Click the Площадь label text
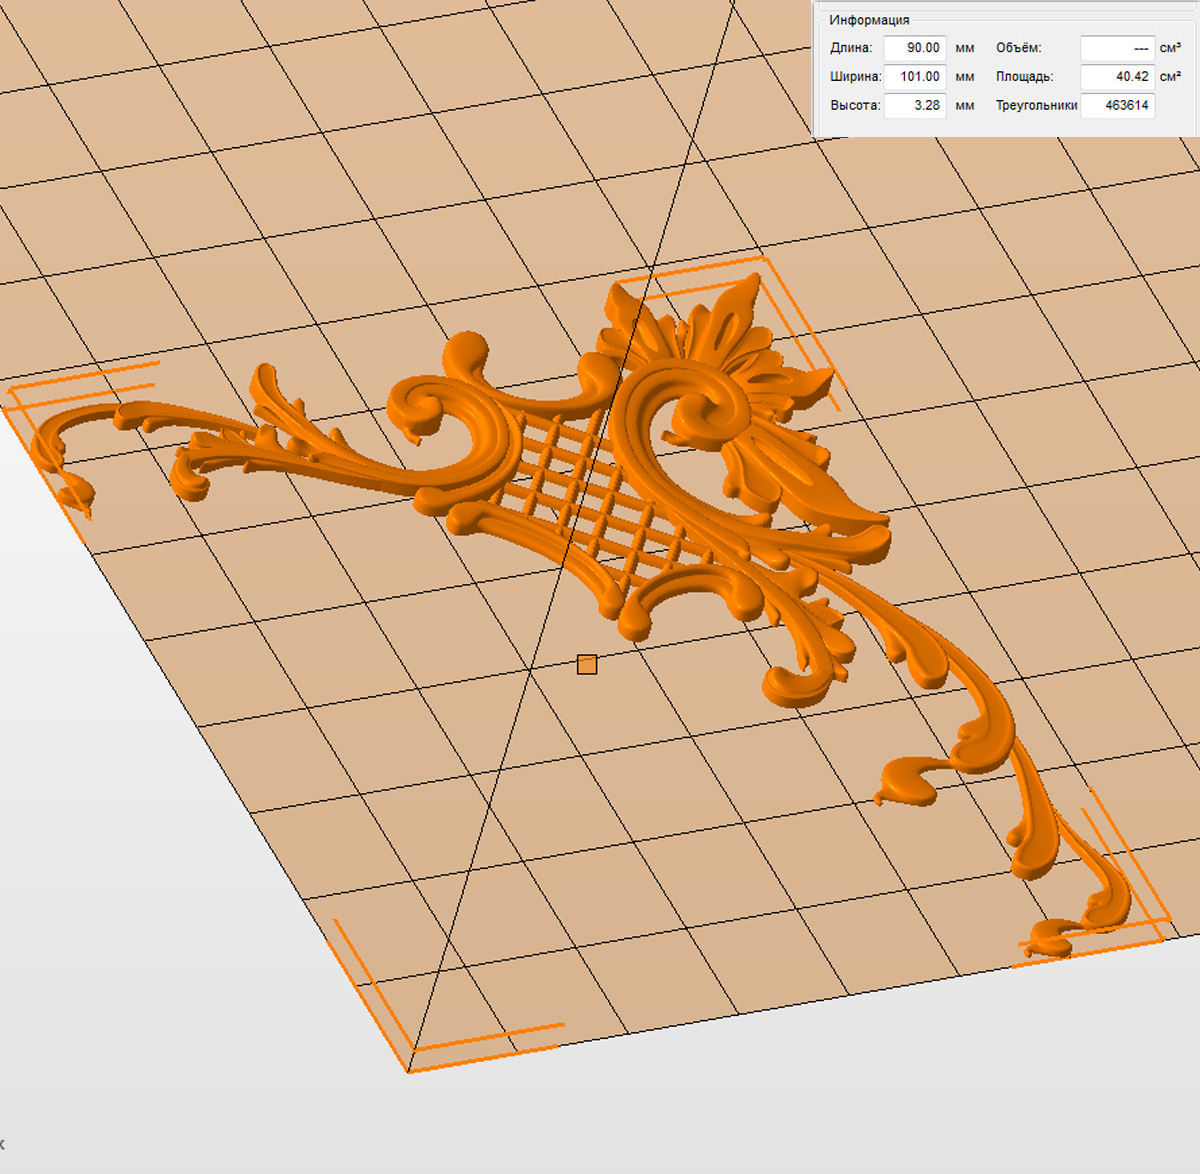This screenshot has height=1174, width=1200. (x=1024, y=77)
